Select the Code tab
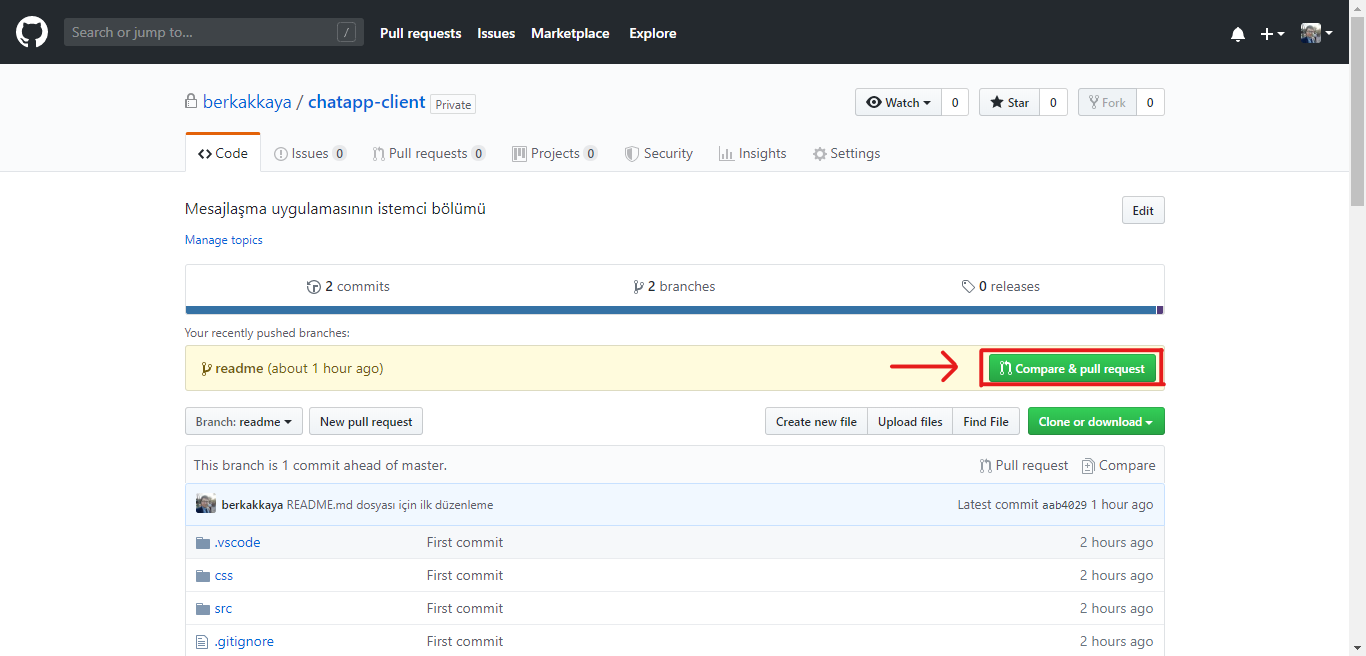1366x656 pixels. (223, 153)
